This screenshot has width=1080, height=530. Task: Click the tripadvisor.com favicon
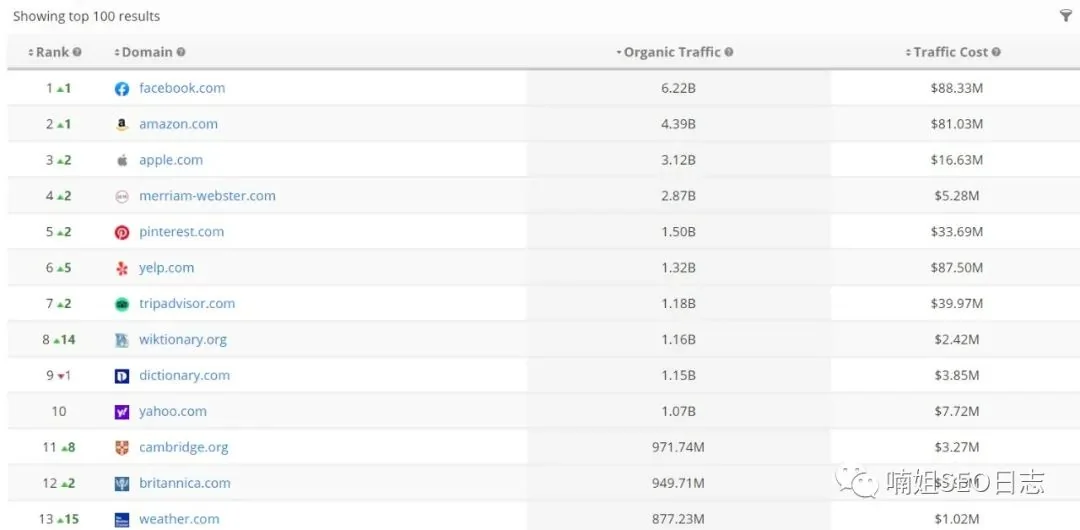pyautogui.click(x=122, y=304)
